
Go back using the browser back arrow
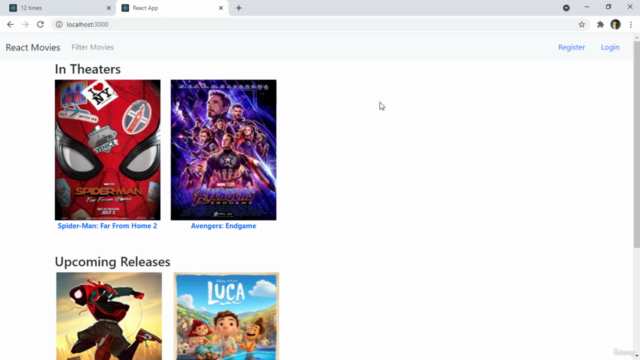pos(10,24)
